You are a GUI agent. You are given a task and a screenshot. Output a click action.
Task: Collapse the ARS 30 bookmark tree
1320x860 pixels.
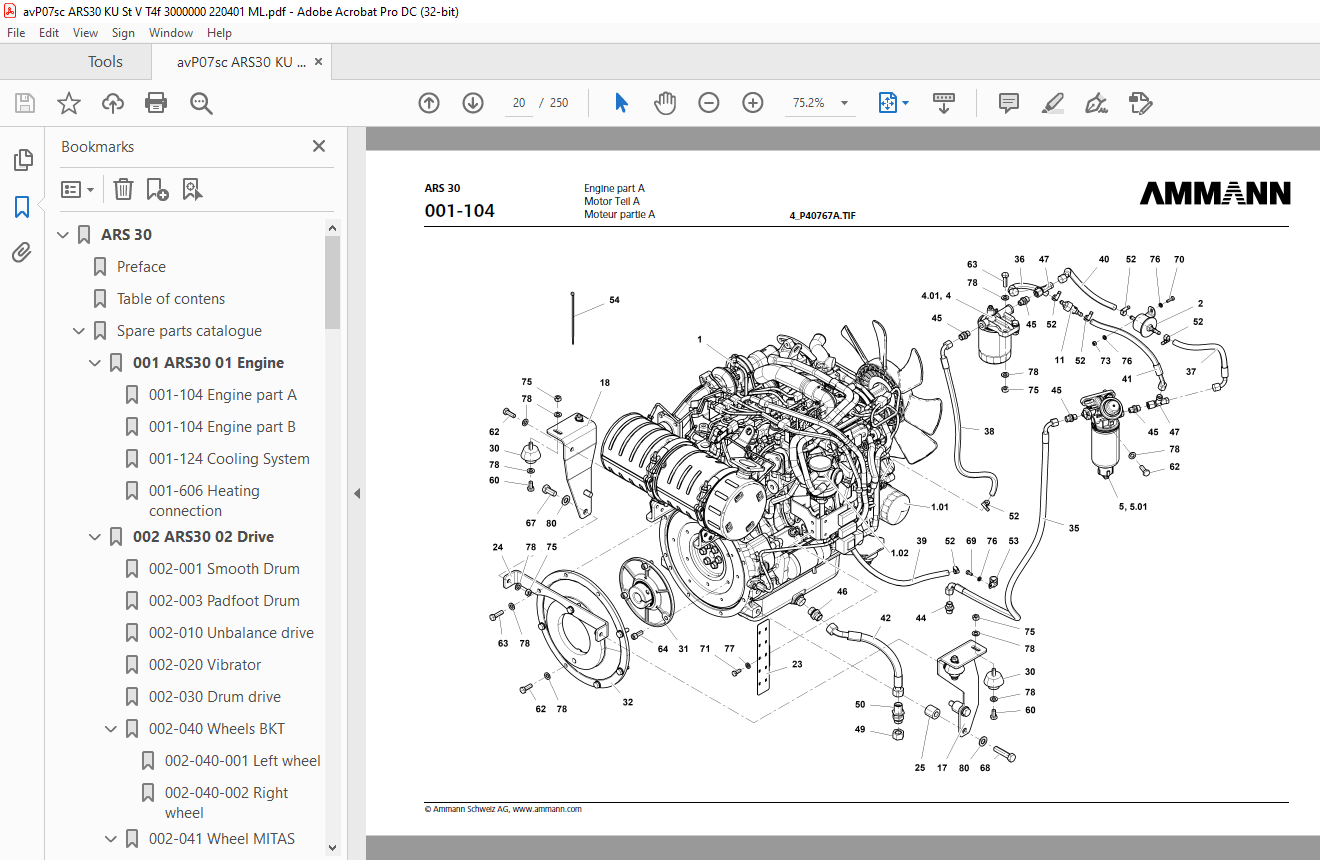coord(63,235)
